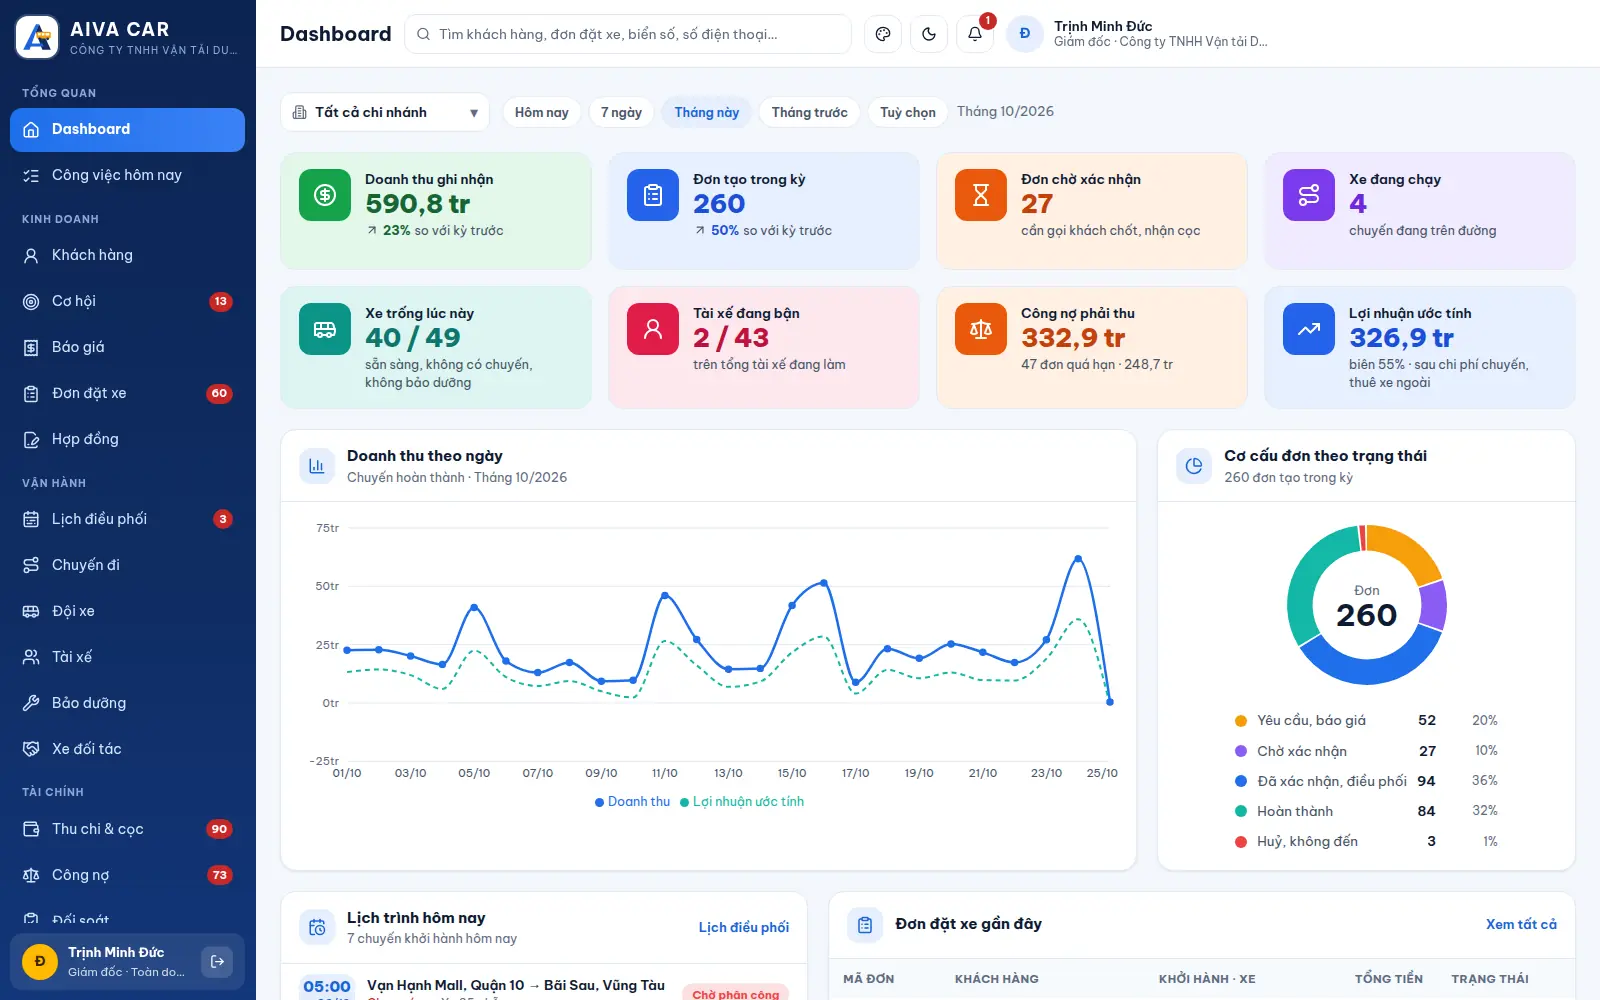Click the Đơn tạo trong kỳ clipboard icon
Viewport: 1600px width, 1000px height.
(x=653, y=195)
